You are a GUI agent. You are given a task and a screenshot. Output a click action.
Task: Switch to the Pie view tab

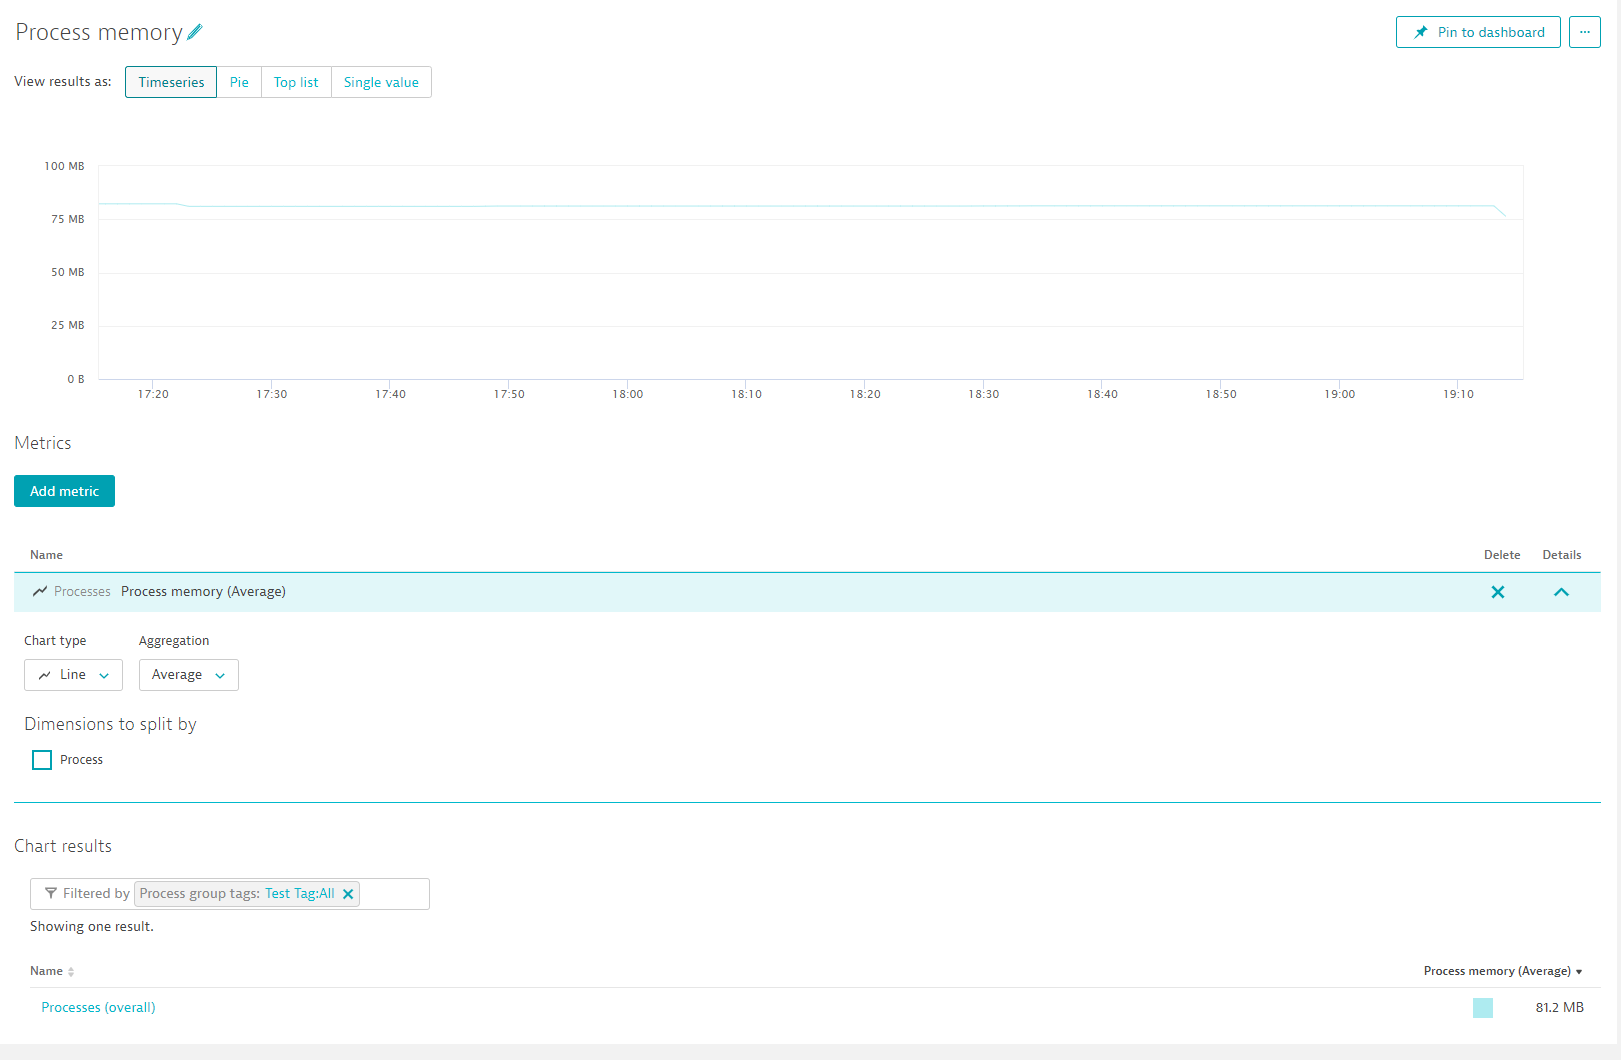pos(239,82)
